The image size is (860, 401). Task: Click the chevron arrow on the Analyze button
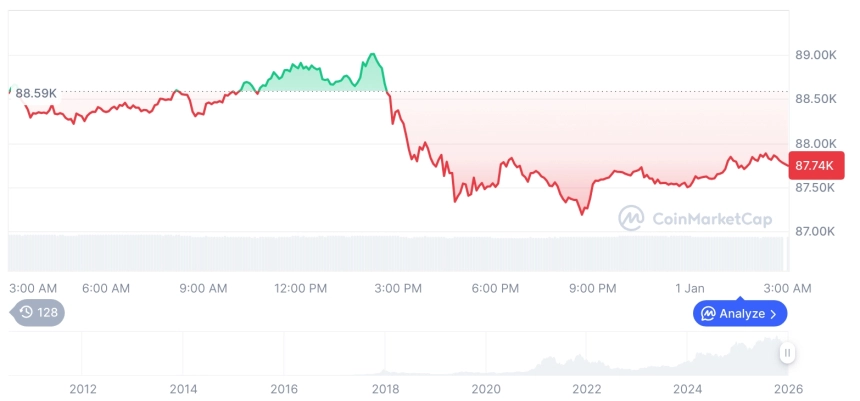pyautogui.click(x=774, y=314)
